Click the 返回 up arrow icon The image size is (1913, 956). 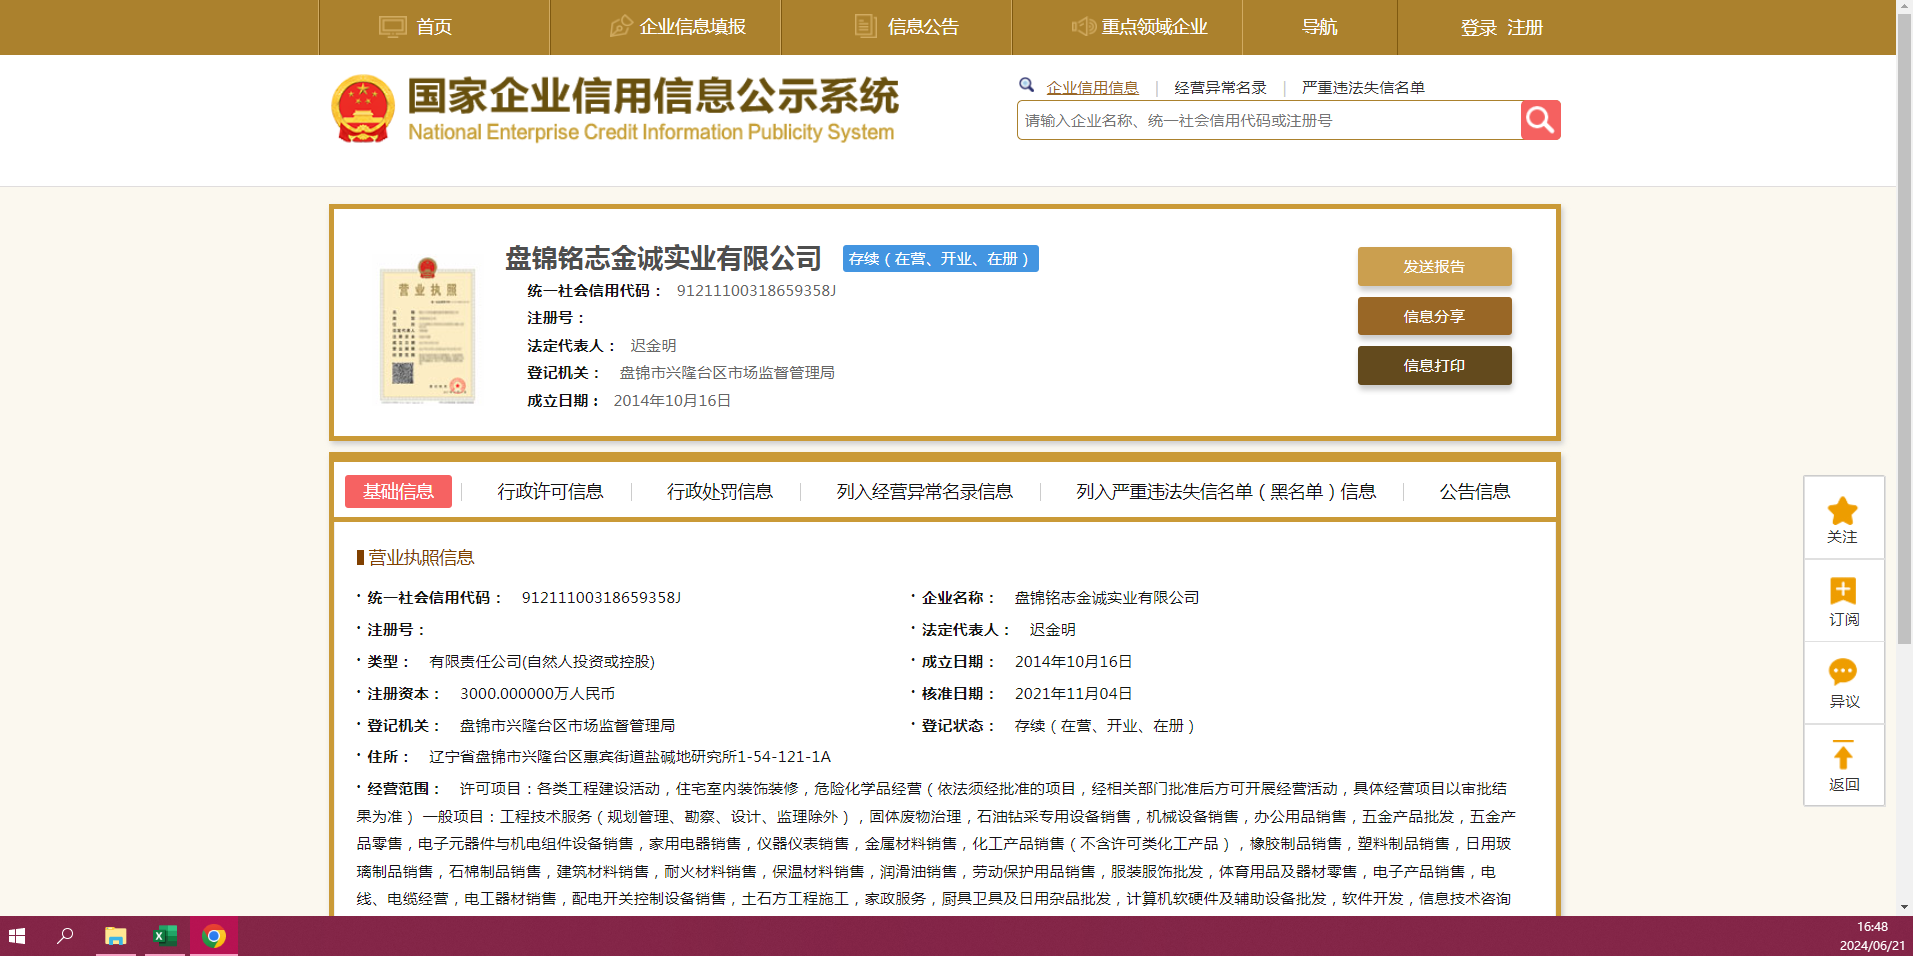pos(1842,755)
